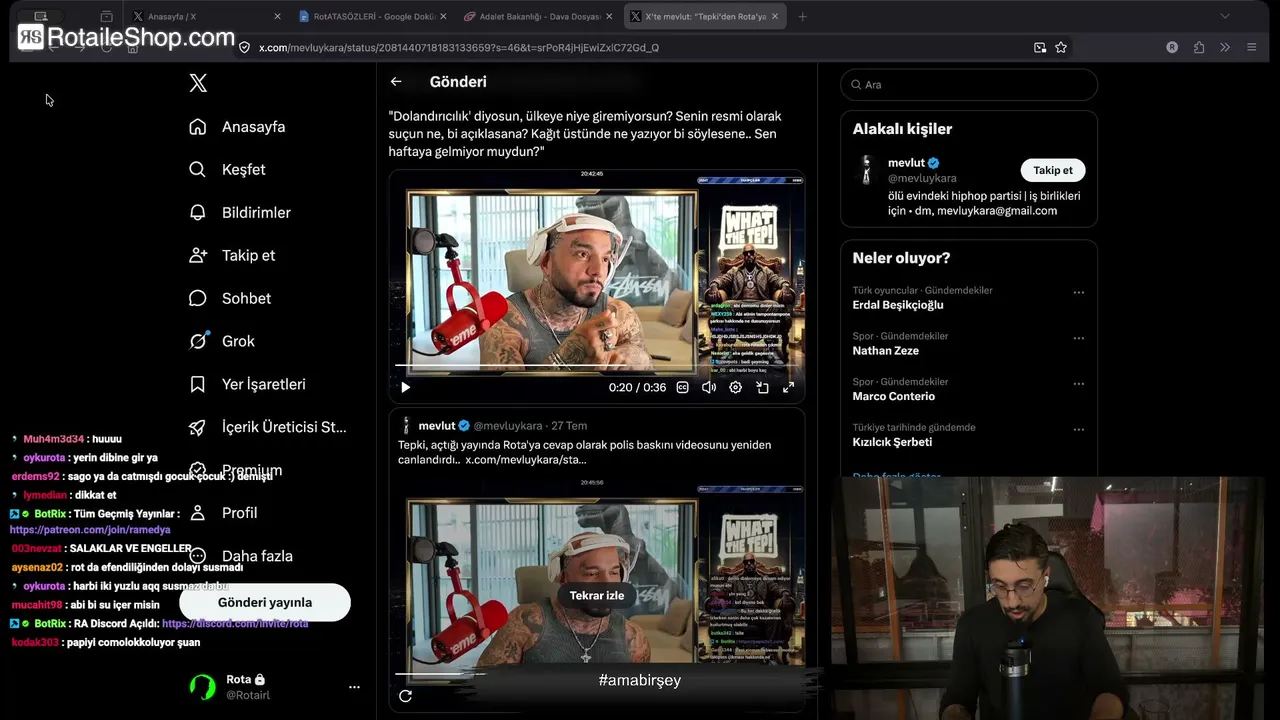1280x720 pixels.
Task: Mute the first video's volume
Action: click(709, 387)
